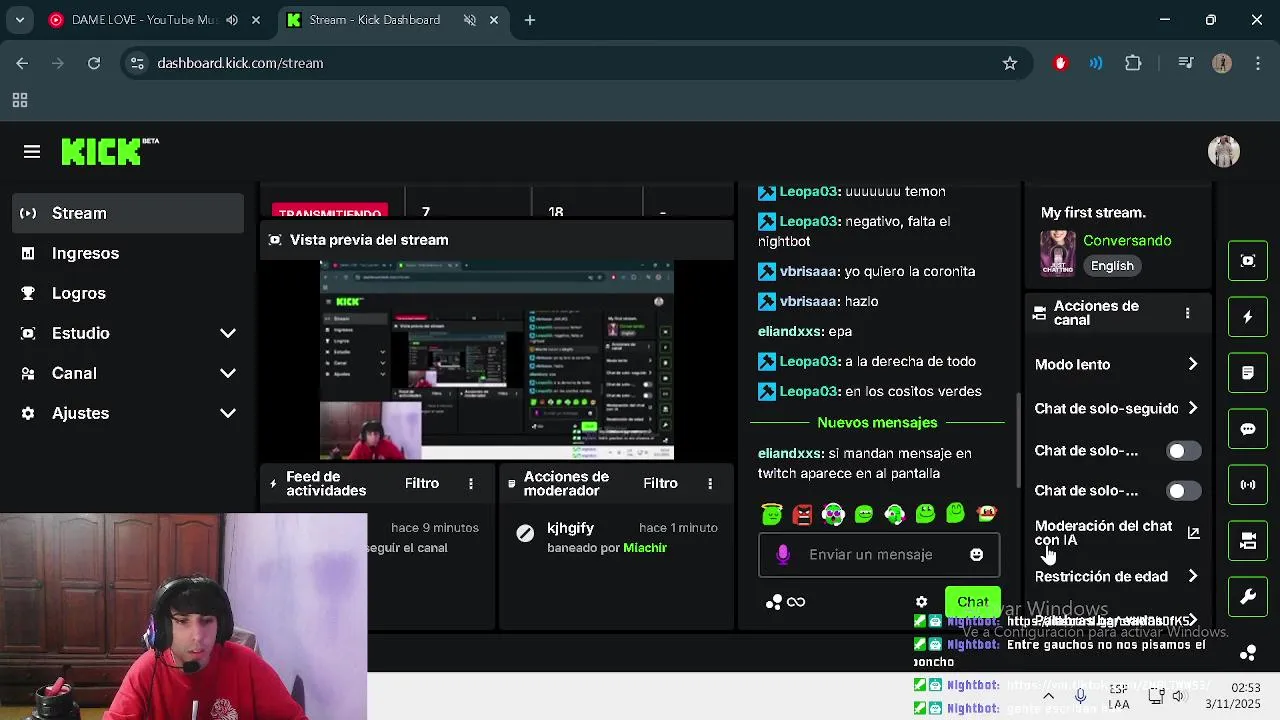This screenshot has height=720, width=1280.
Task: Toggle Chat de solo switch below solo-seguidores
Action: [1185, 451]
